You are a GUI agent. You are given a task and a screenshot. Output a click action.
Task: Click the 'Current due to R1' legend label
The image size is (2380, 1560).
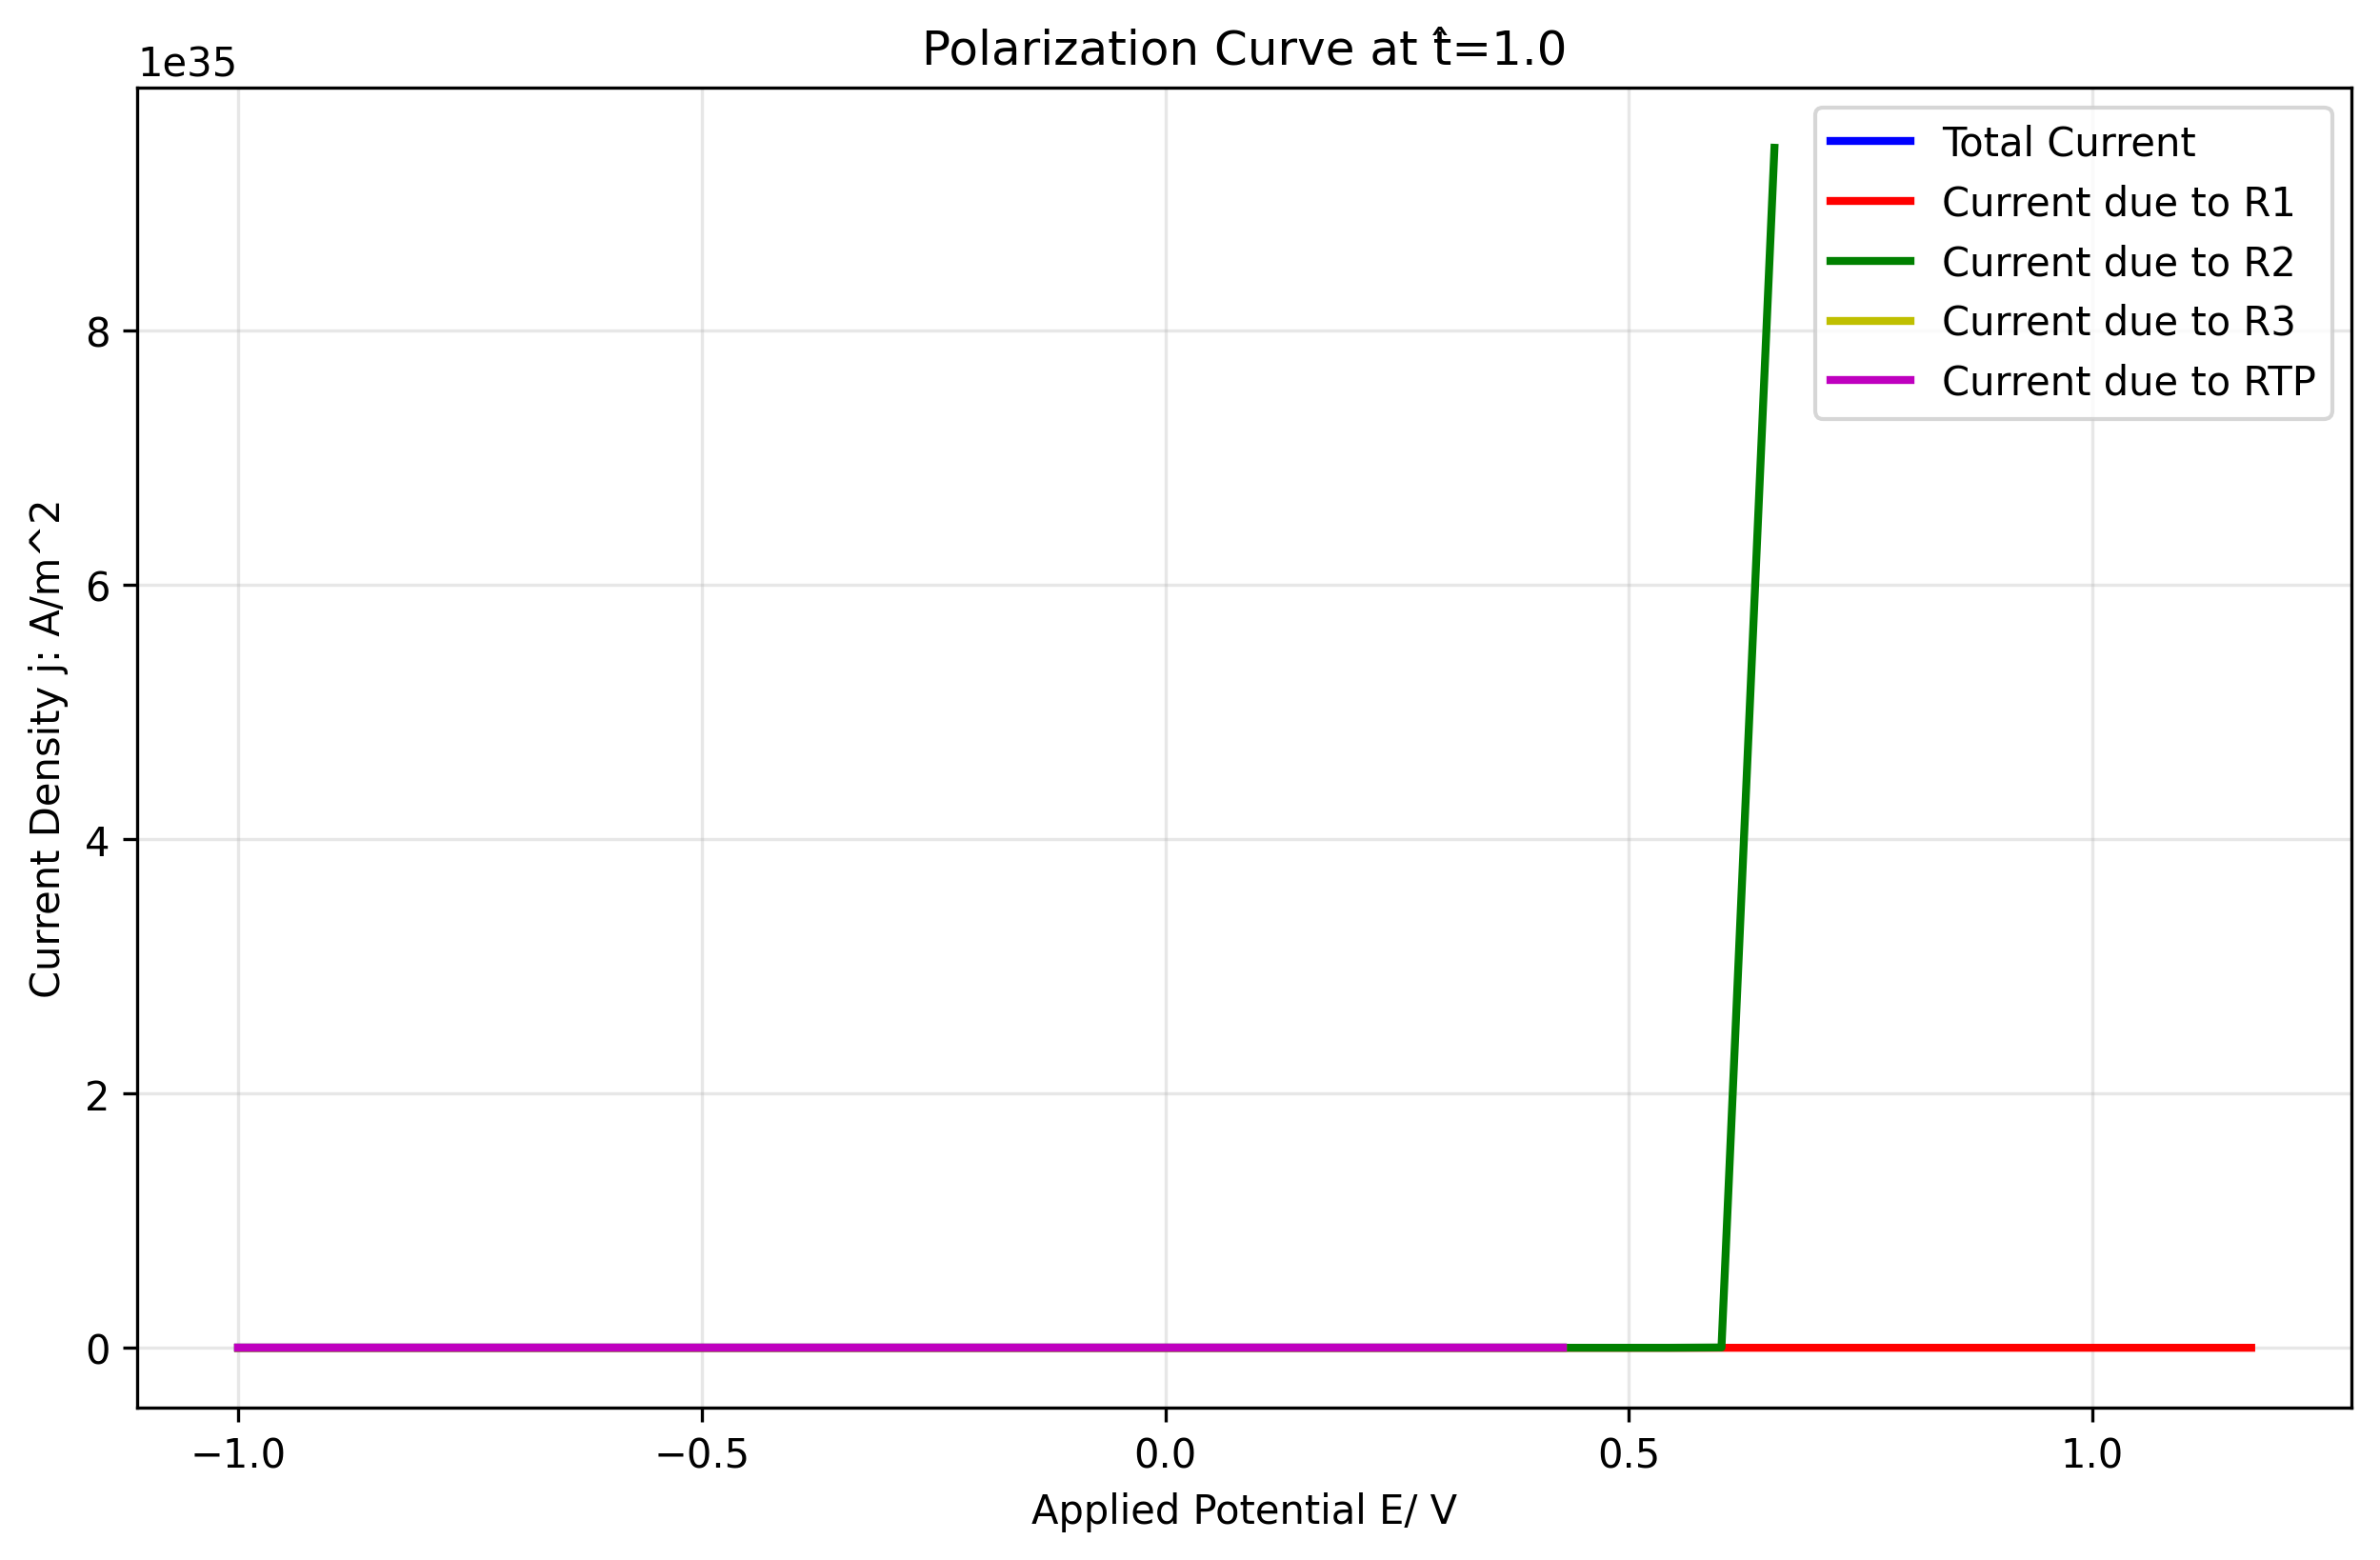click(2117, 202)
